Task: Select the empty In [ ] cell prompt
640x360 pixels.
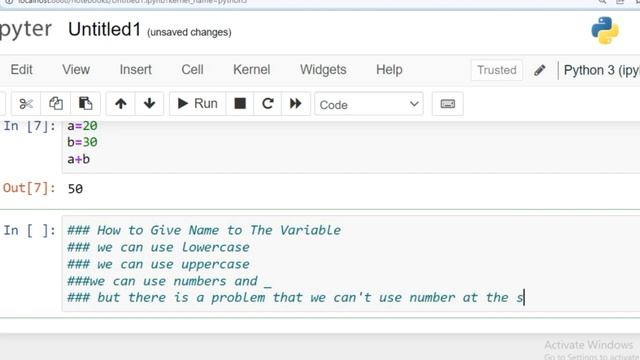Action: point(29,230)
